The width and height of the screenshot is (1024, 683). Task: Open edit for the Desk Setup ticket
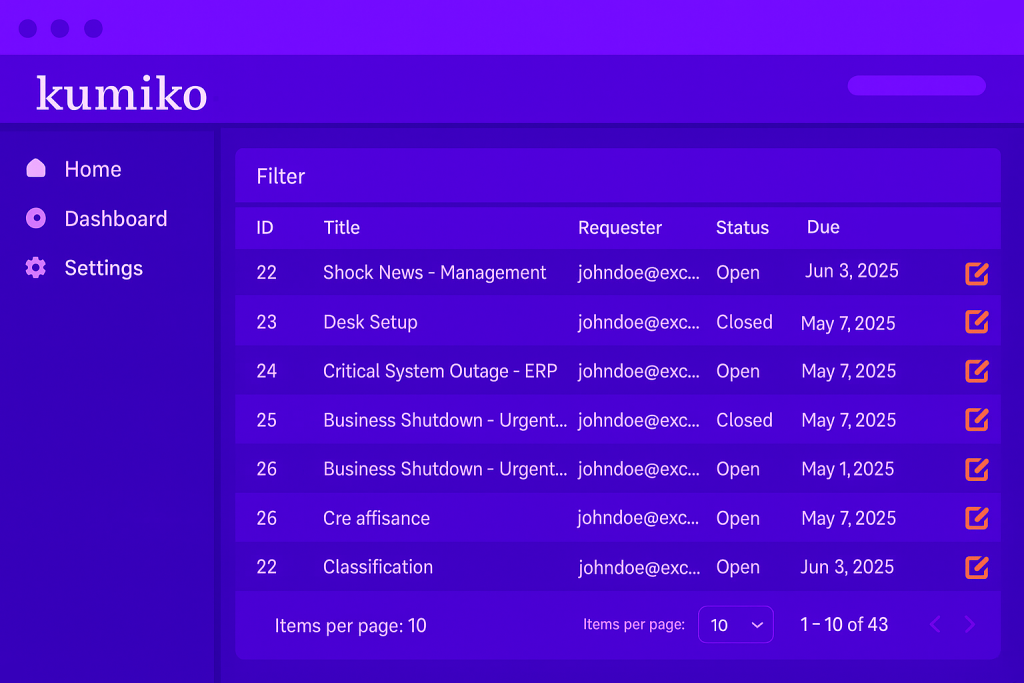click(x=976, y=322)
